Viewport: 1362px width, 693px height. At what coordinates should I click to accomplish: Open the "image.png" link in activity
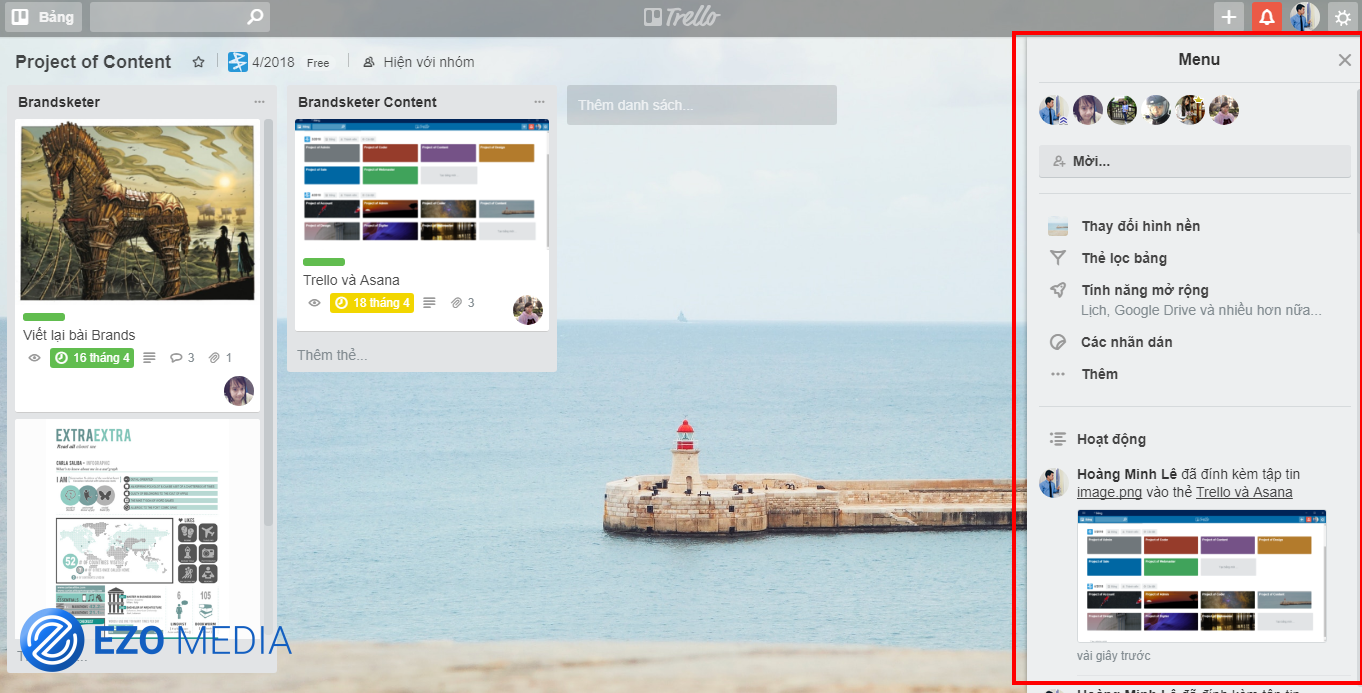click(1109, 493)
